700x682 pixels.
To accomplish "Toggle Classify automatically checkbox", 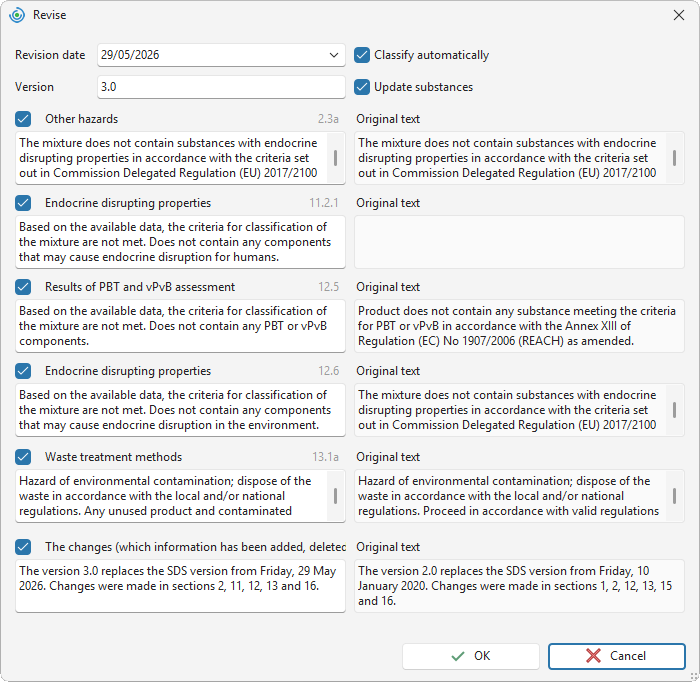I will 362,55.
